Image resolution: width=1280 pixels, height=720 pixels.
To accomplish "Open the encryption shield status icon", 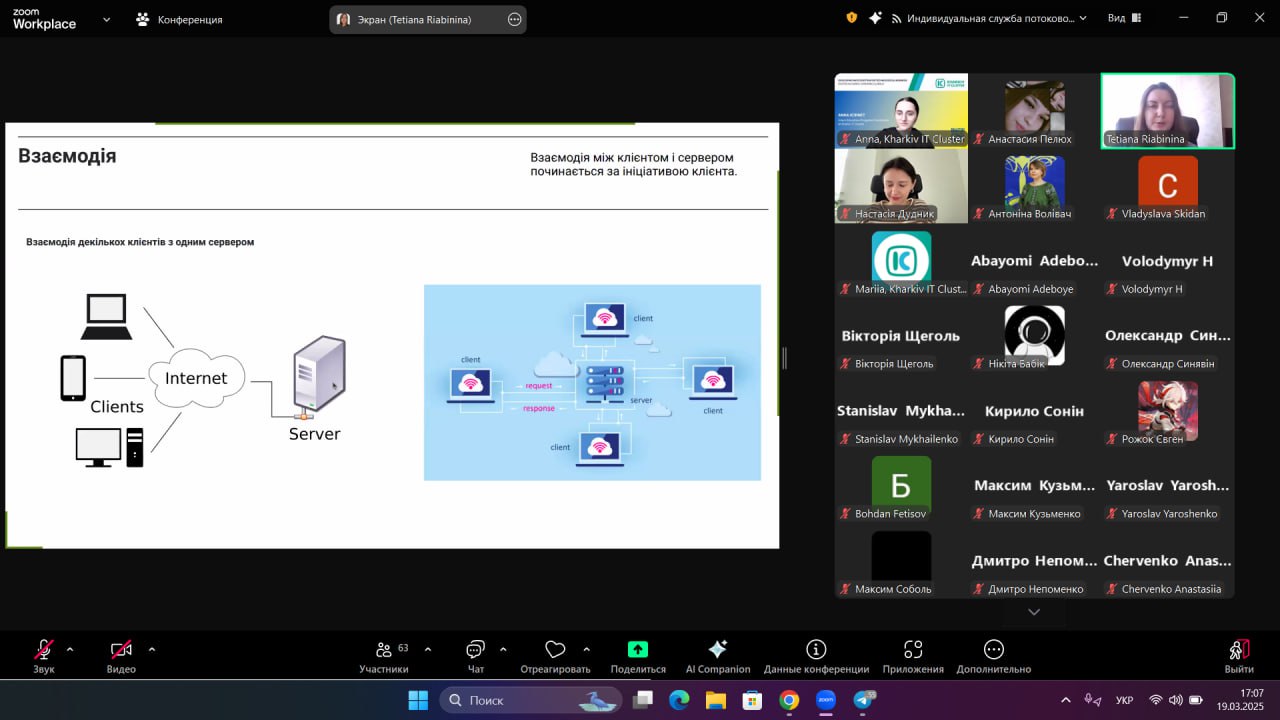I will [x=852, y=18].
